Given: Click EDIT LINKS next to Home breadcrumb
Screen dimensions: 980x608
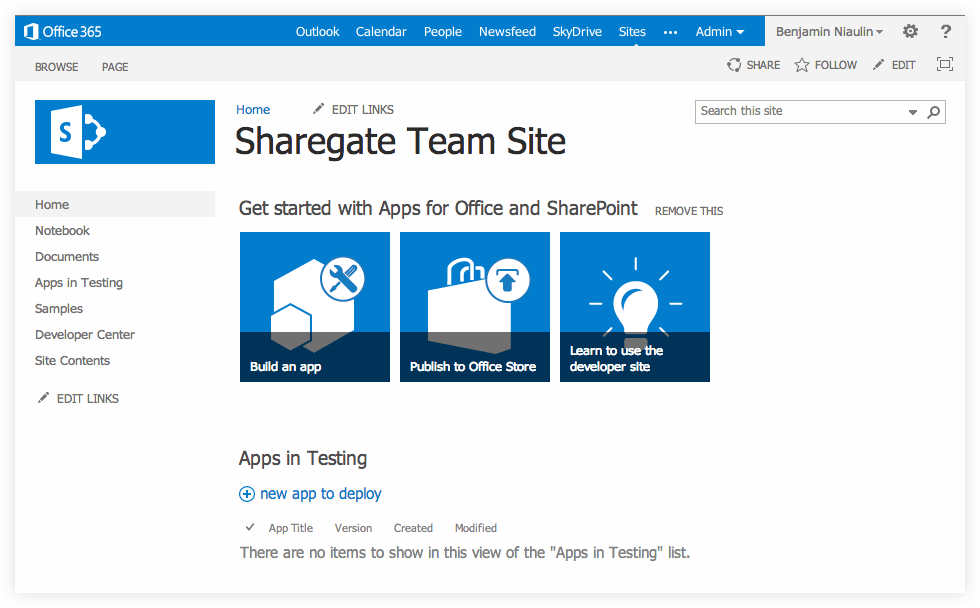Looking at the screenshot, I should click(x=353, y=109).
